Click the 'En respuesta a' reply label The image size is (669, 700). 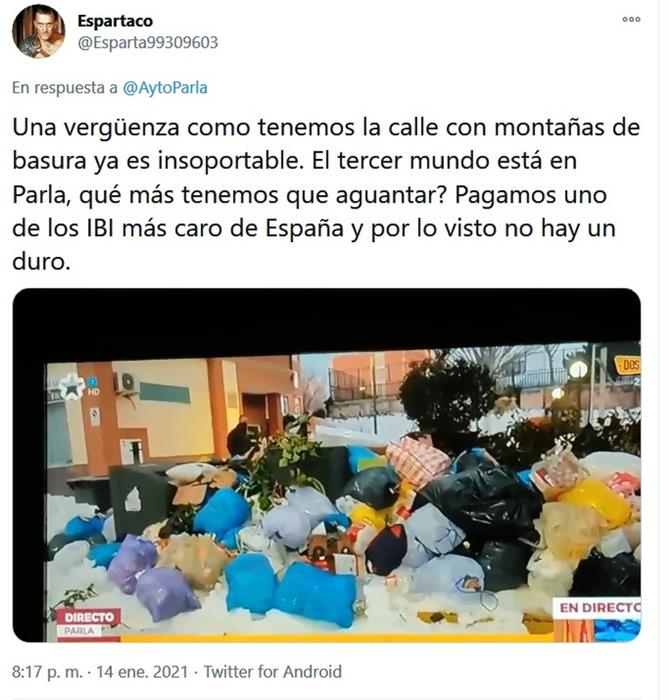tap(65, 88)
